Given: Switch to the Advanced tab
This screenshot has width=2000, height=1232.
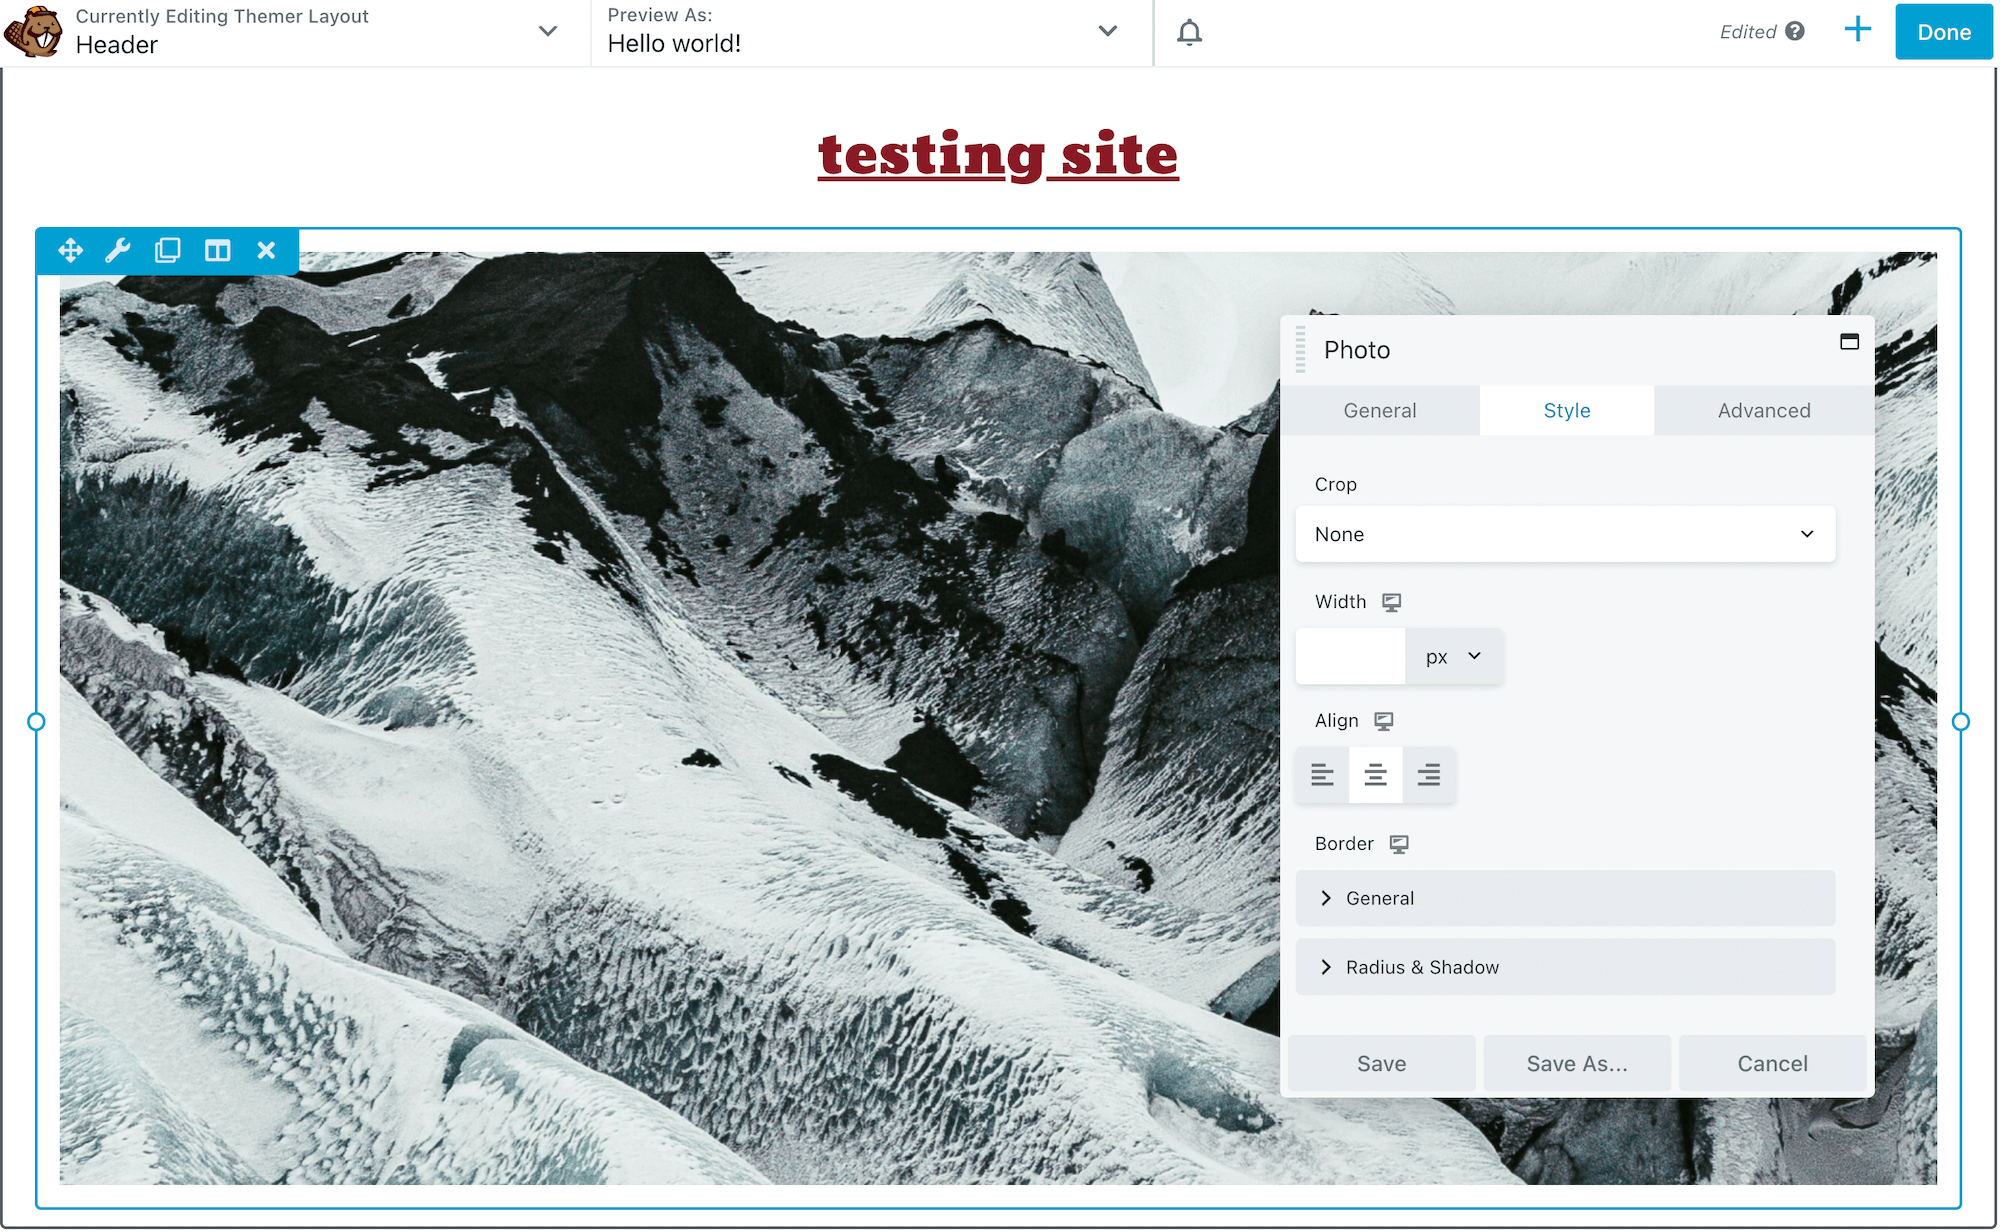Looking at the screenshot, I should coord(1763,411).
